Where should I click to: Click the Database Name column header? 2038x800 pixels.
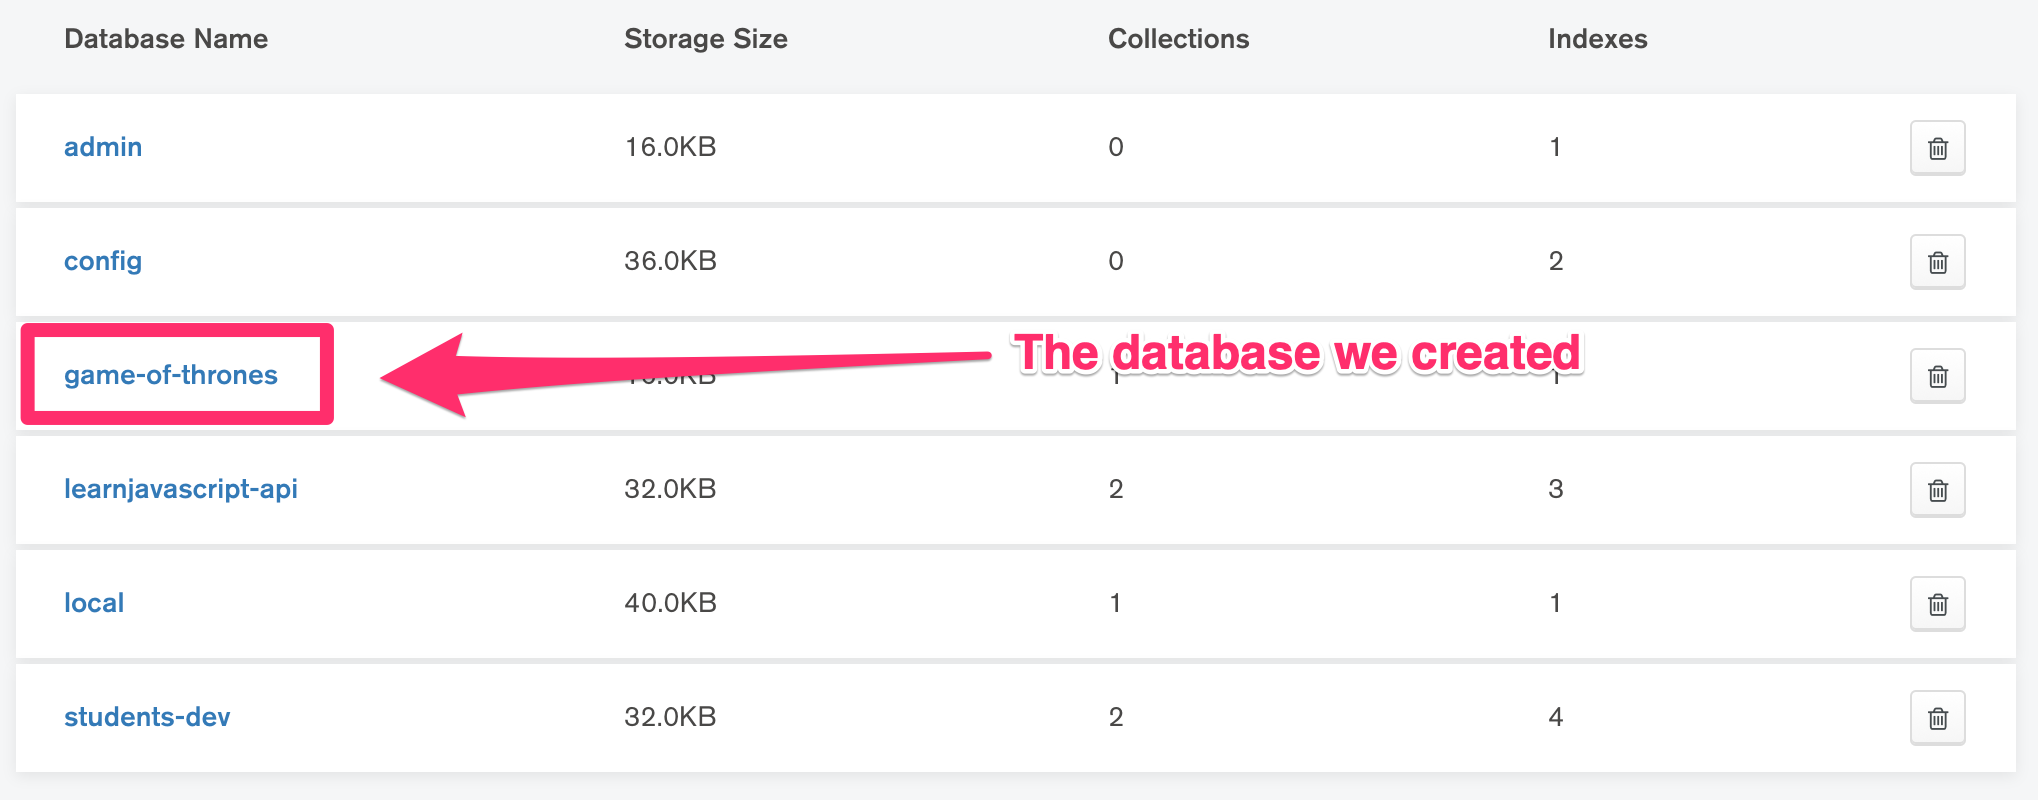166,39
